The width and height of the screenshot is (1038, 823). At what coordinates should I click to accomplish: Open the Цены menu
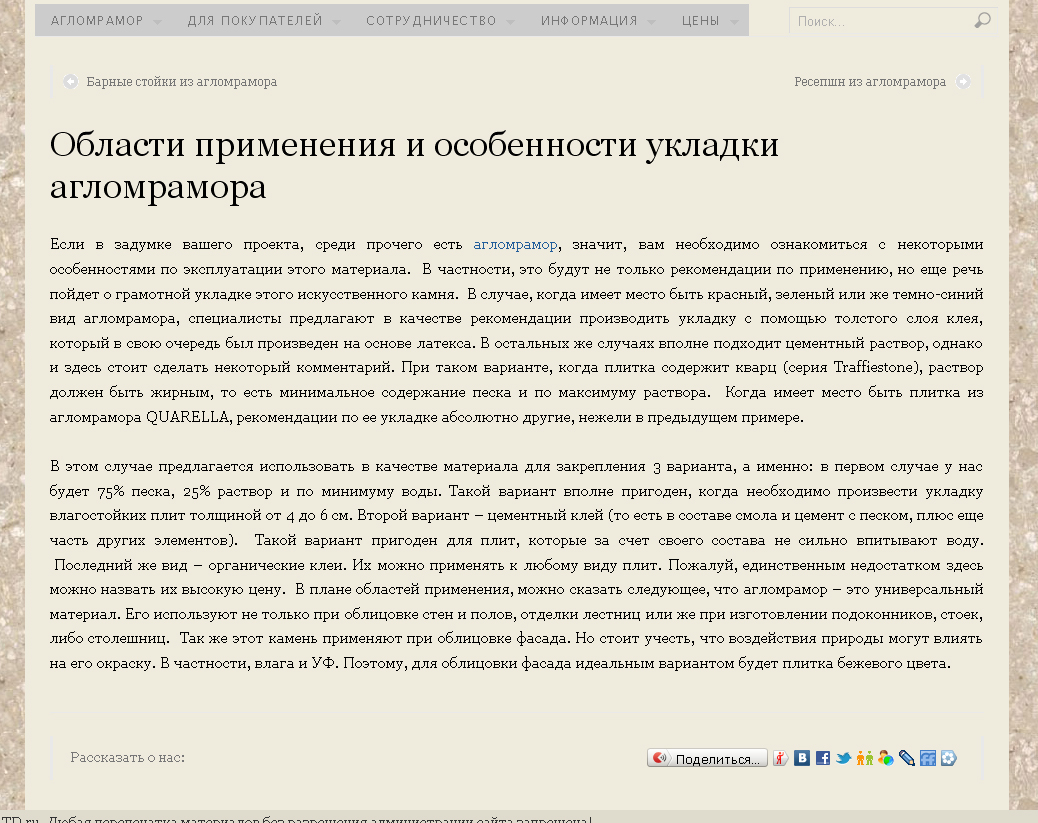click(700, 21)
